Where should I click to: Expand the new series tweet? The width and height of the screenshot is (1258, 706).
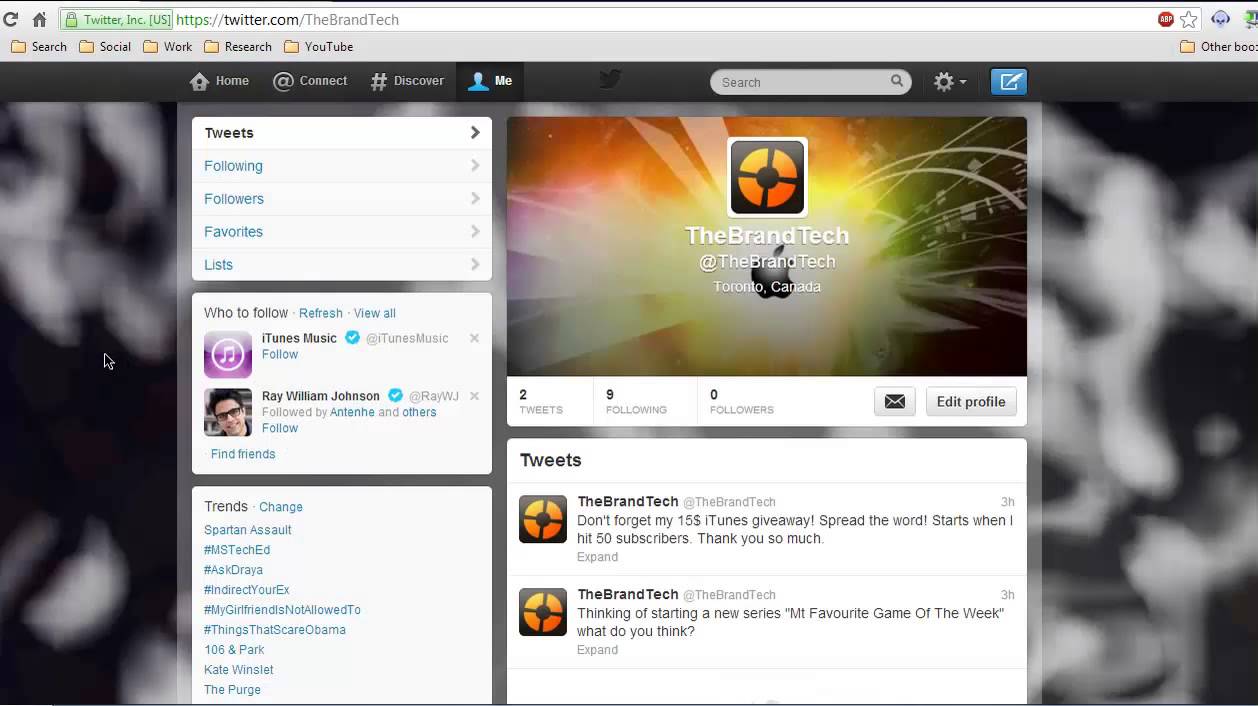(x=597, y=650)
